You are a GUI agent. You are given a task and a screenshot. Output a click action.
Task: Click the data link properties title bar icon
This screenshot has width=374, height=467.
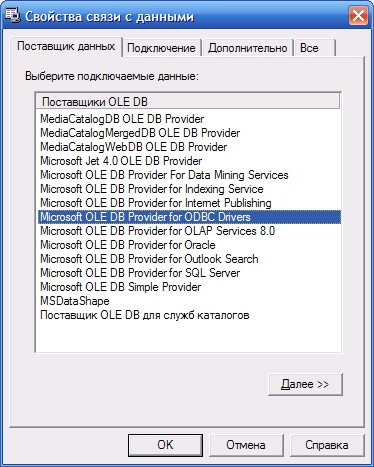tap(13, 16)
